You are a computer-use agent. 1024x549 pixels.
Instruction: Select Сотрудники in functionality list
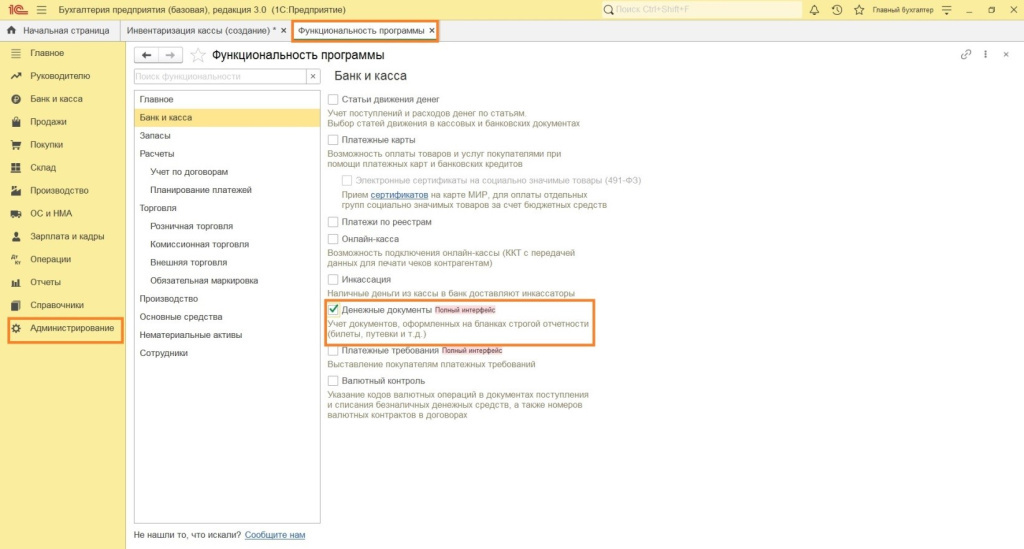click(227, 353)
